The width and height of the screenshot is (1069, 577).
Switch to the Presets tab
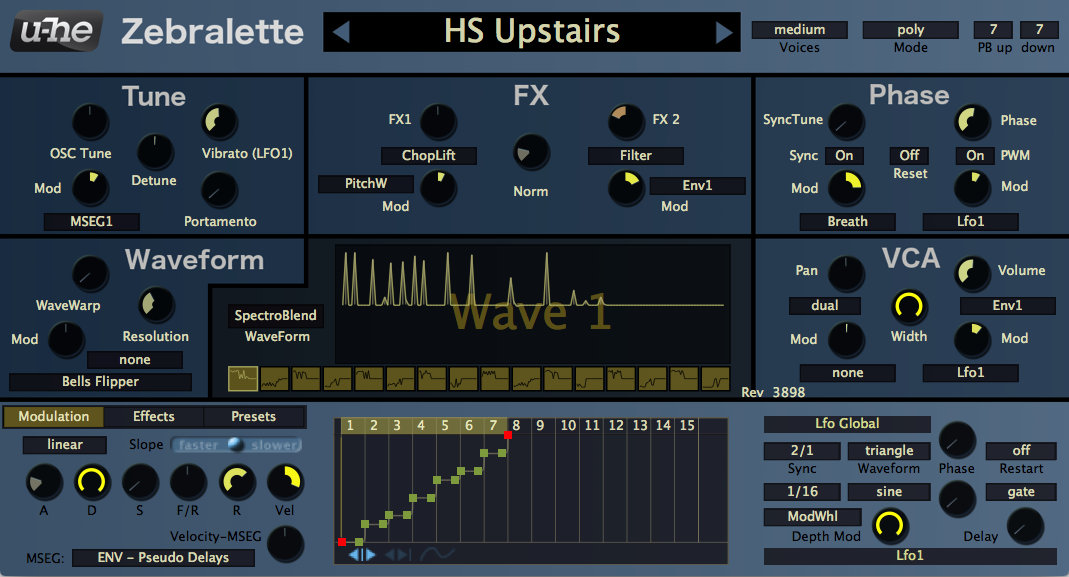pos(254,416)
